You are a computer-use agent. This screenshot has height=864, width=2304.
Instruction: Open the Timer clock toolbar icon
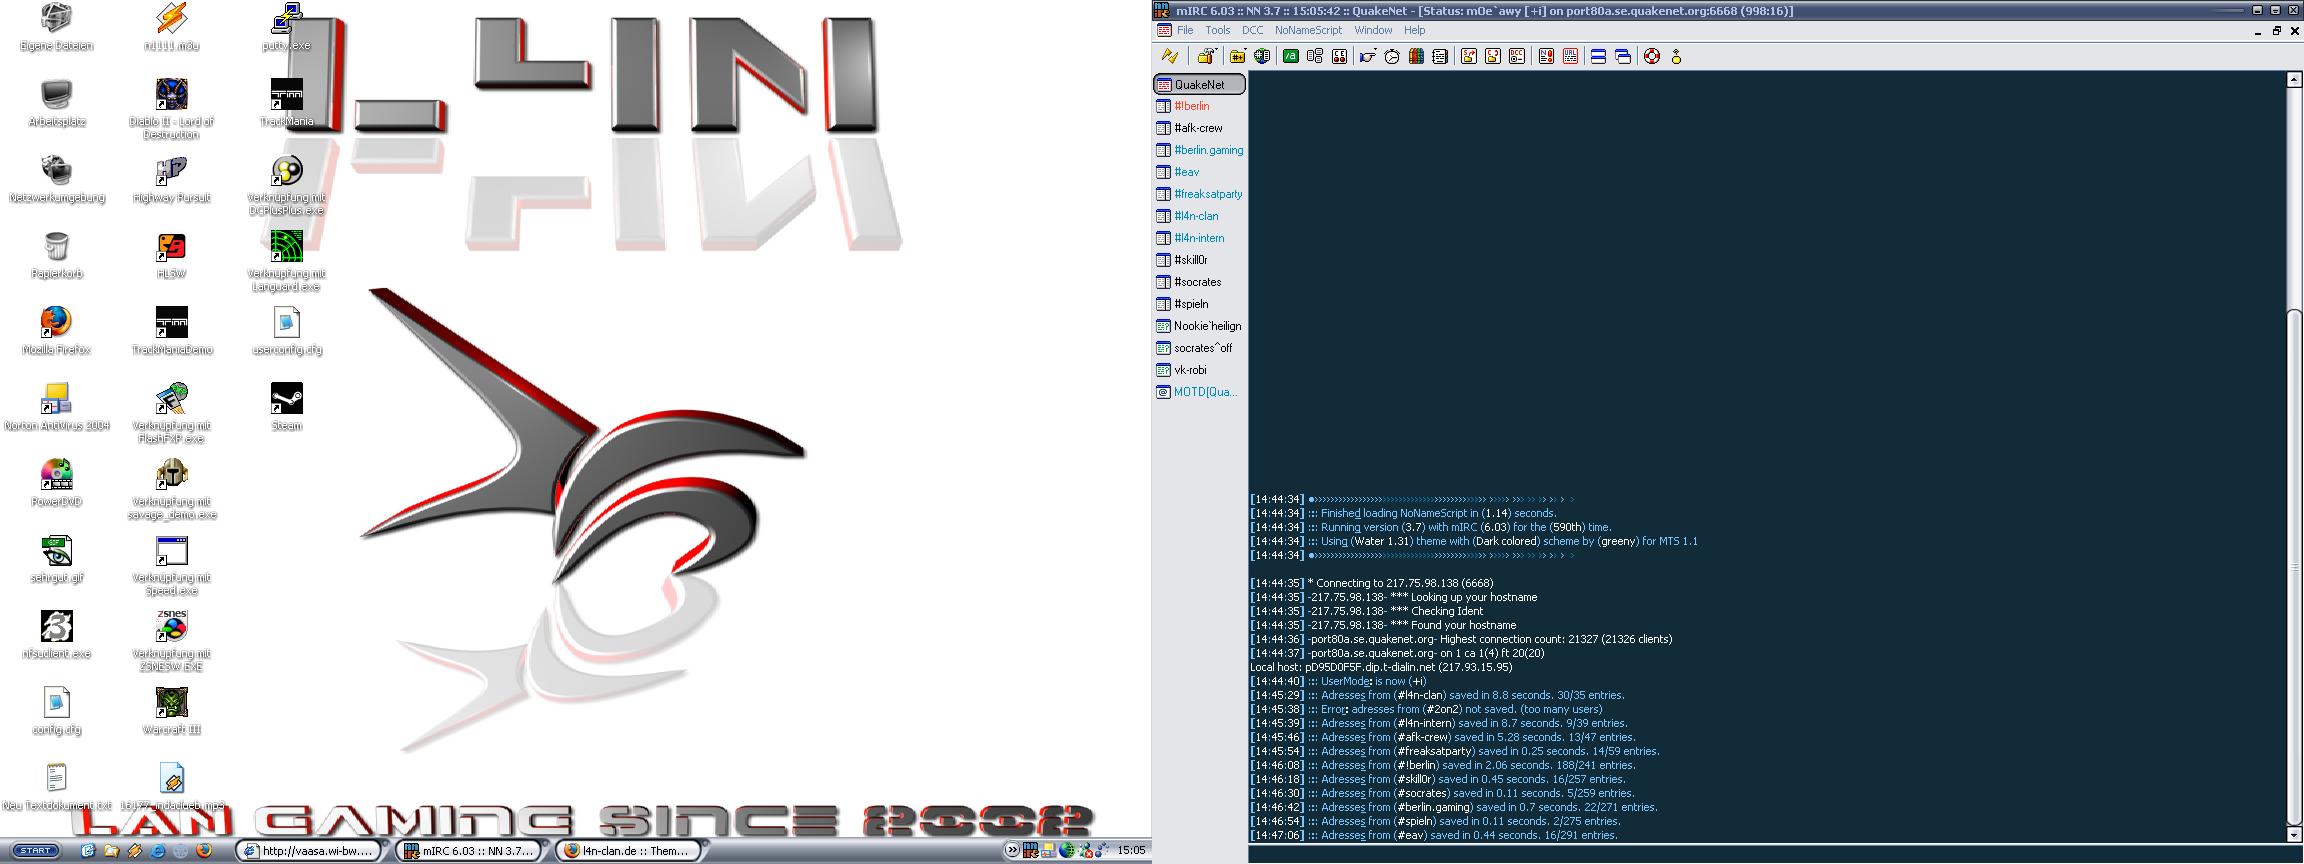pos(1392,57)
